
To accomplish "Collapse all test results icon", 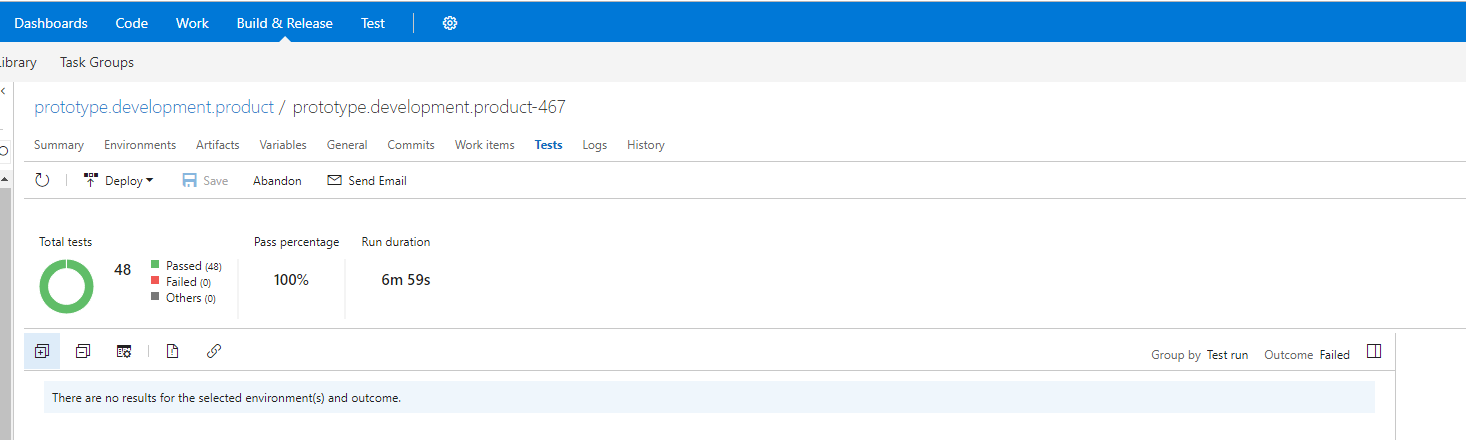I will (x=83, y=351).
